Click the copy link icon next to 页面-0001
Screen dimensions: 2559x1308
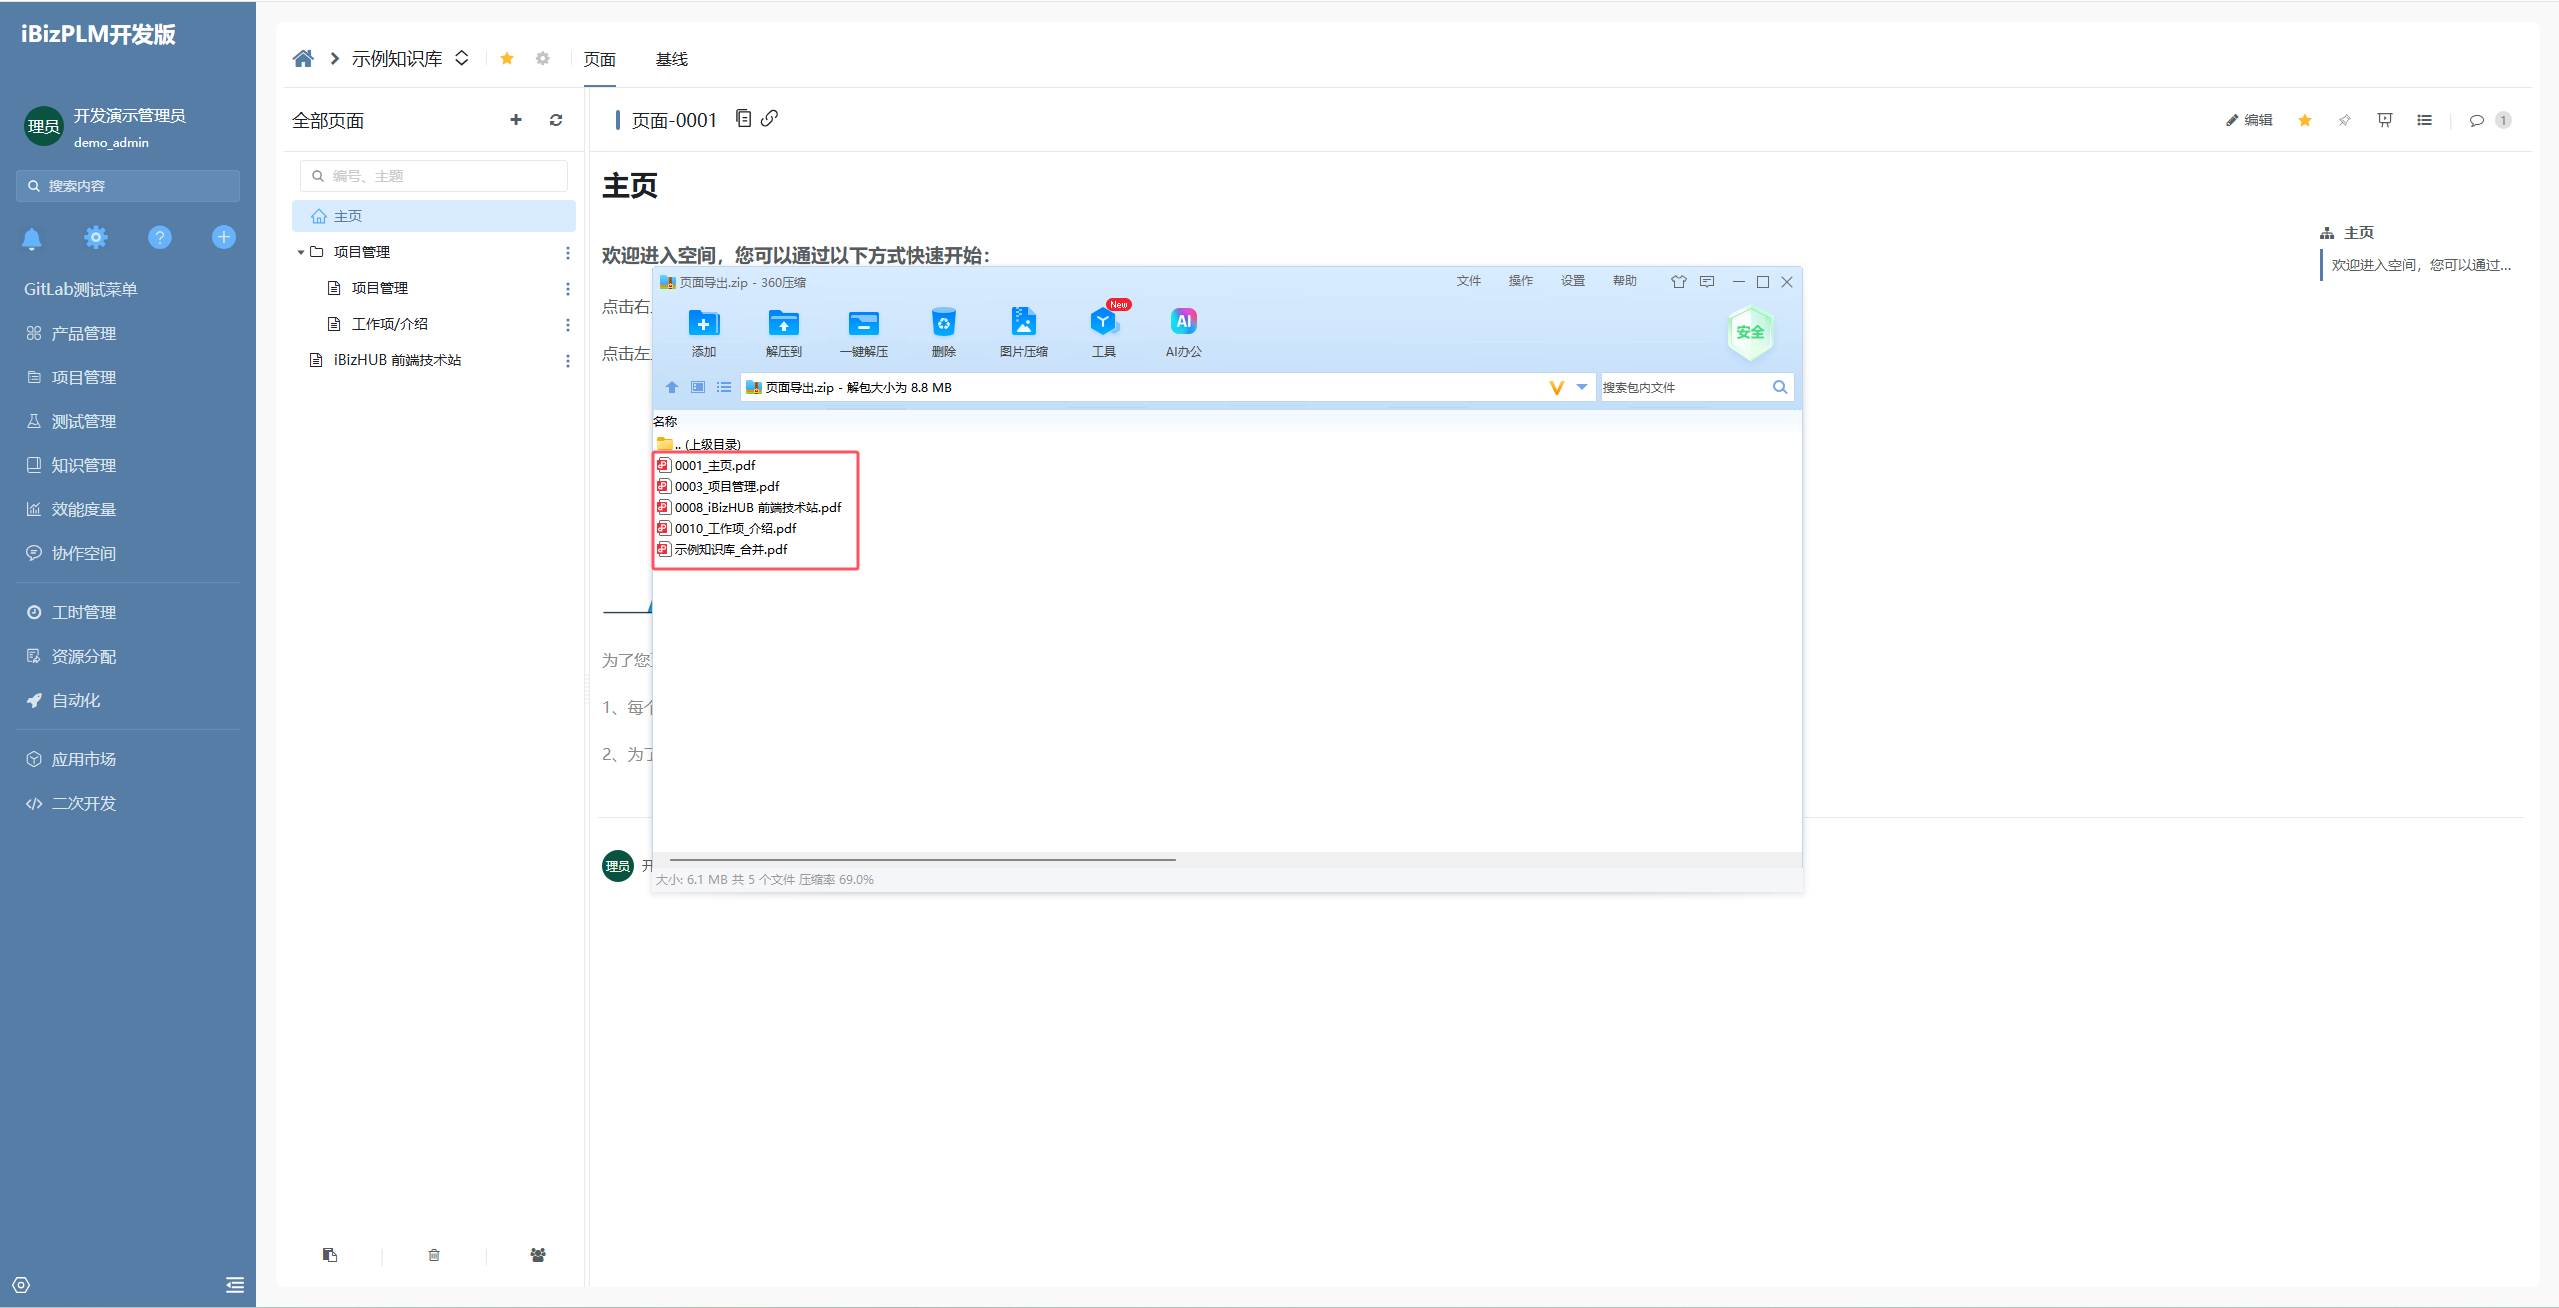(769, 118)
